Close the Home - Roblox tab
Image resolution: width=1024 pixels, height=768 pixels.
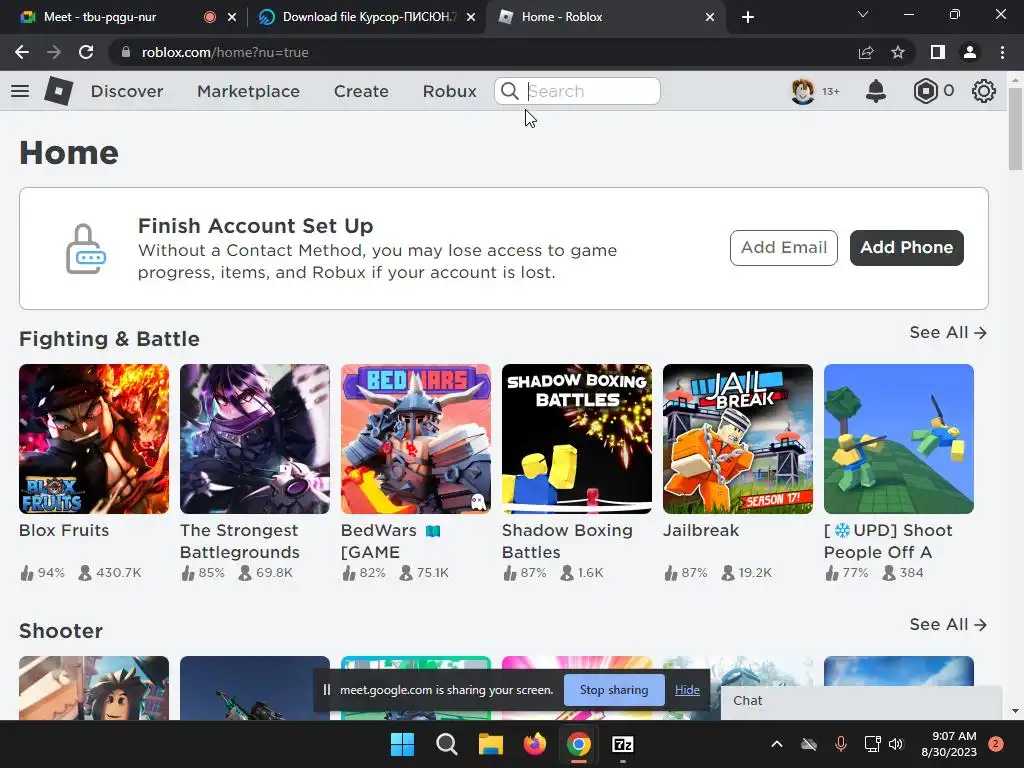click(710, 17)
